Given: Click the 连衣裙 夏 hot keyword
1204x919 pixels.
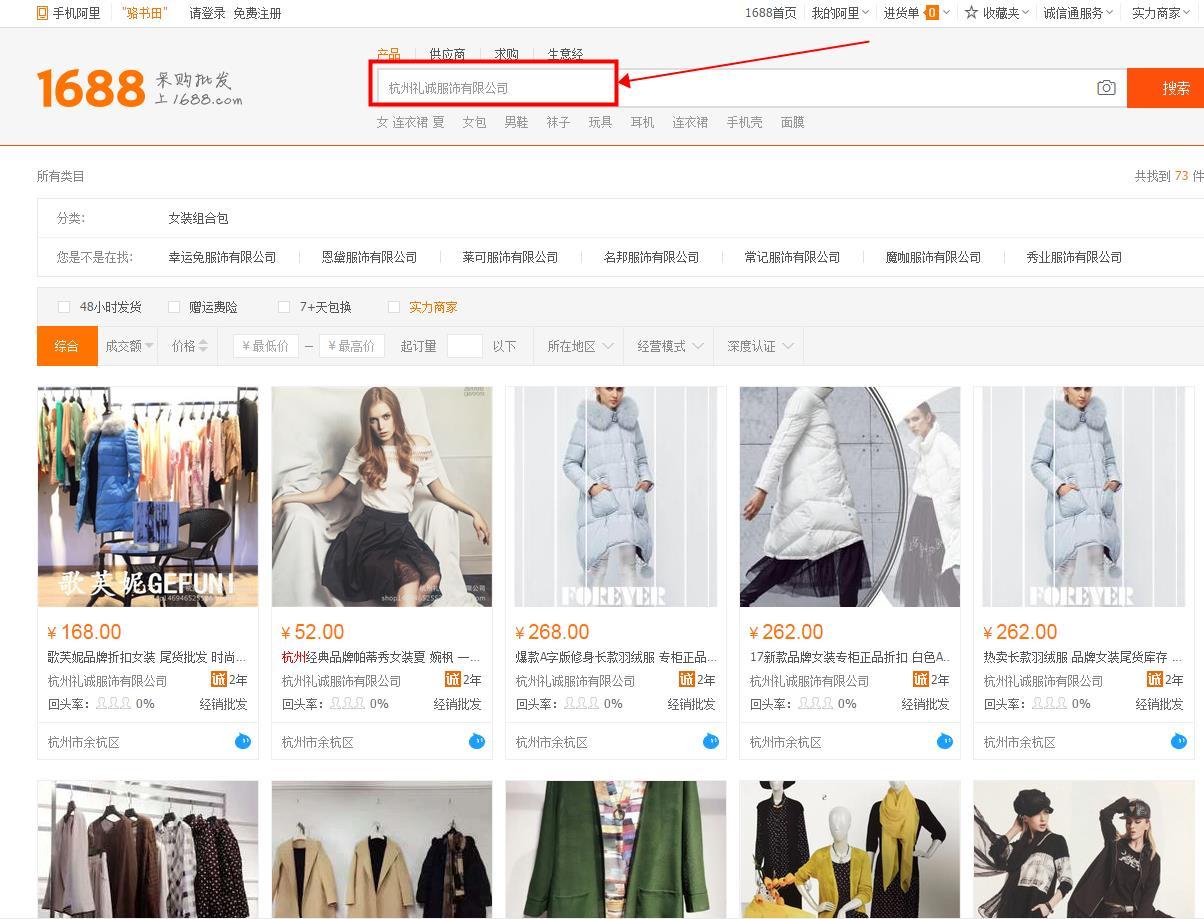Looking at the screenshot, I should coord(418,122).
